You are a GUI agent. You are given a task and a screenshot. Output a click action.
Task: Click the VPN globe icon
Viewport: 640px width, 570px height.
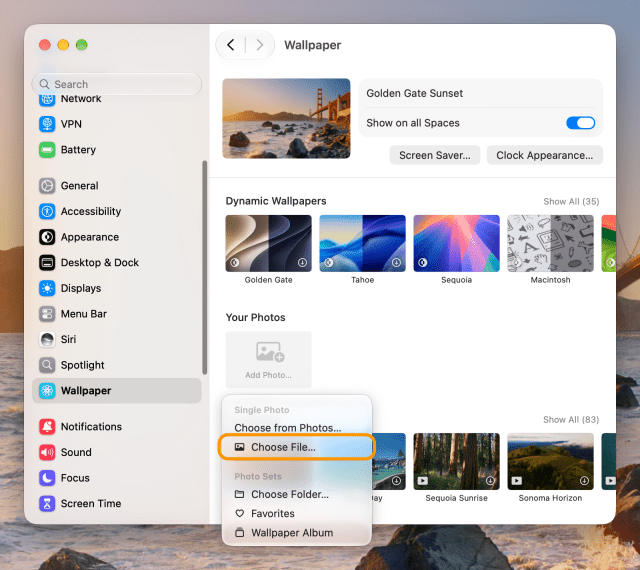[47, 124]
